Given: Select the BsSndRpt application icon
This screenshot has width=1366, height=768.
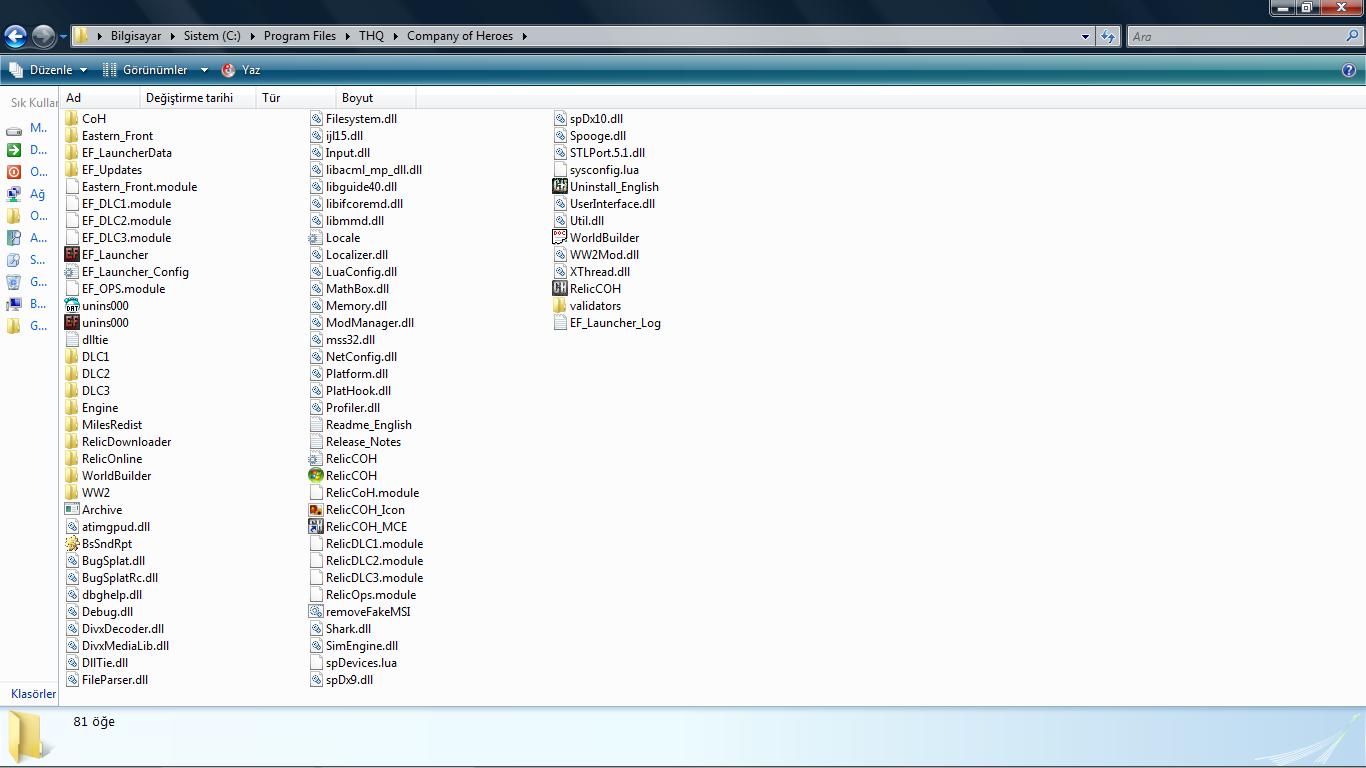Looking at the screenshot, I should tap(72, 544).
